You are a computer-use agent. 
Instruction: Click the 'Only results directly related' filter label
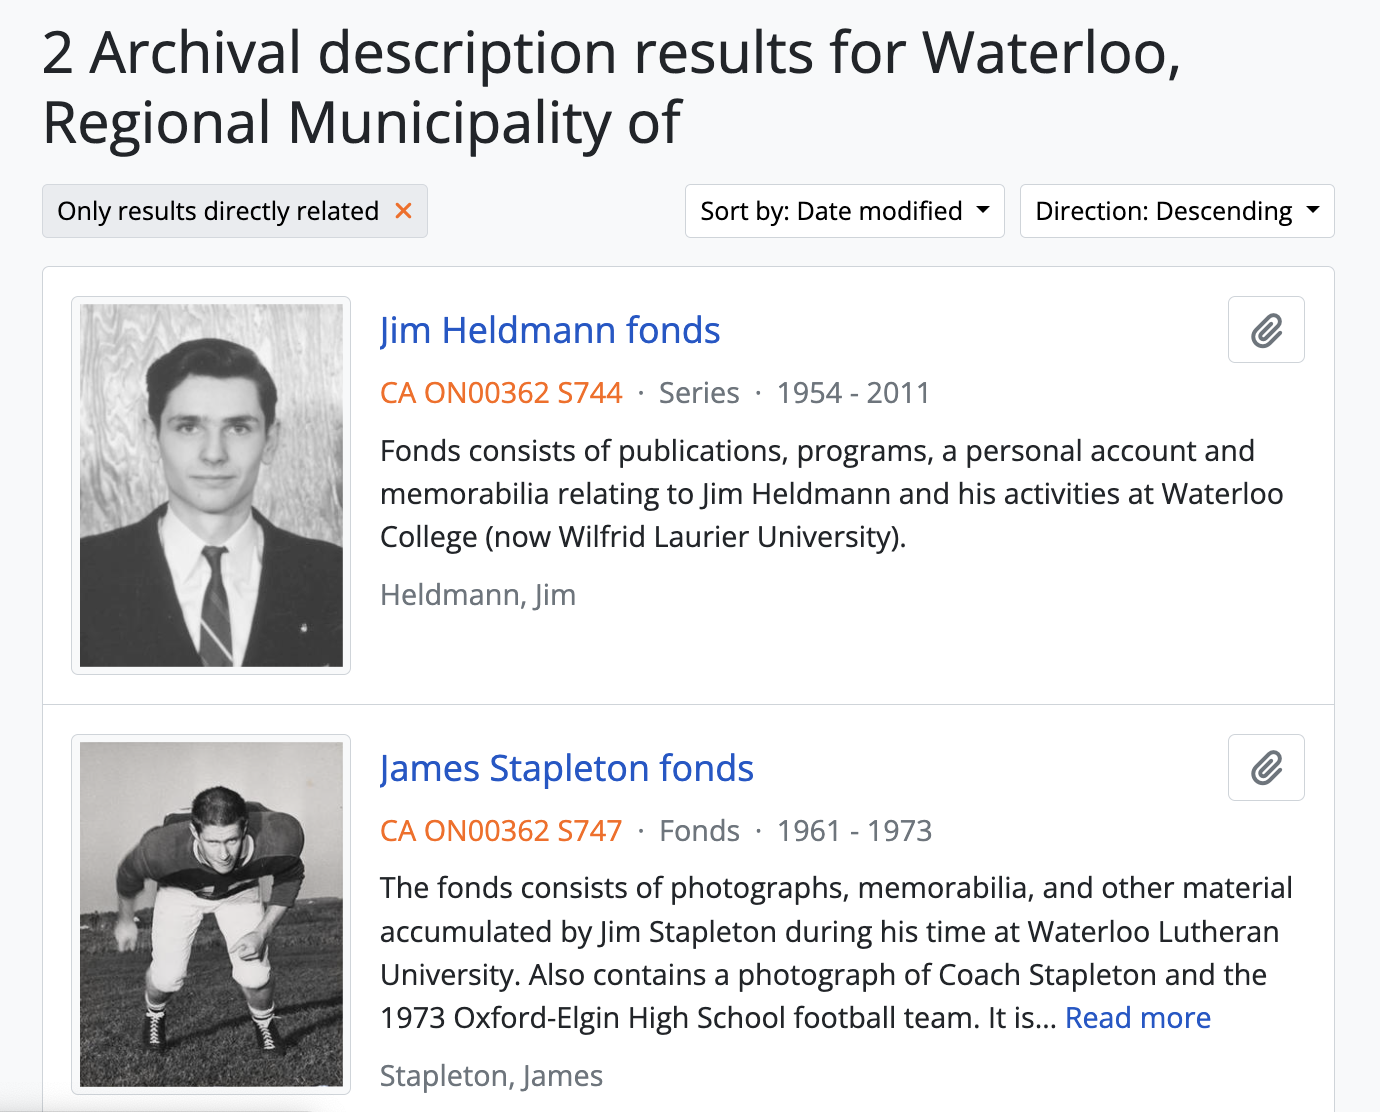tap(218, 211)
